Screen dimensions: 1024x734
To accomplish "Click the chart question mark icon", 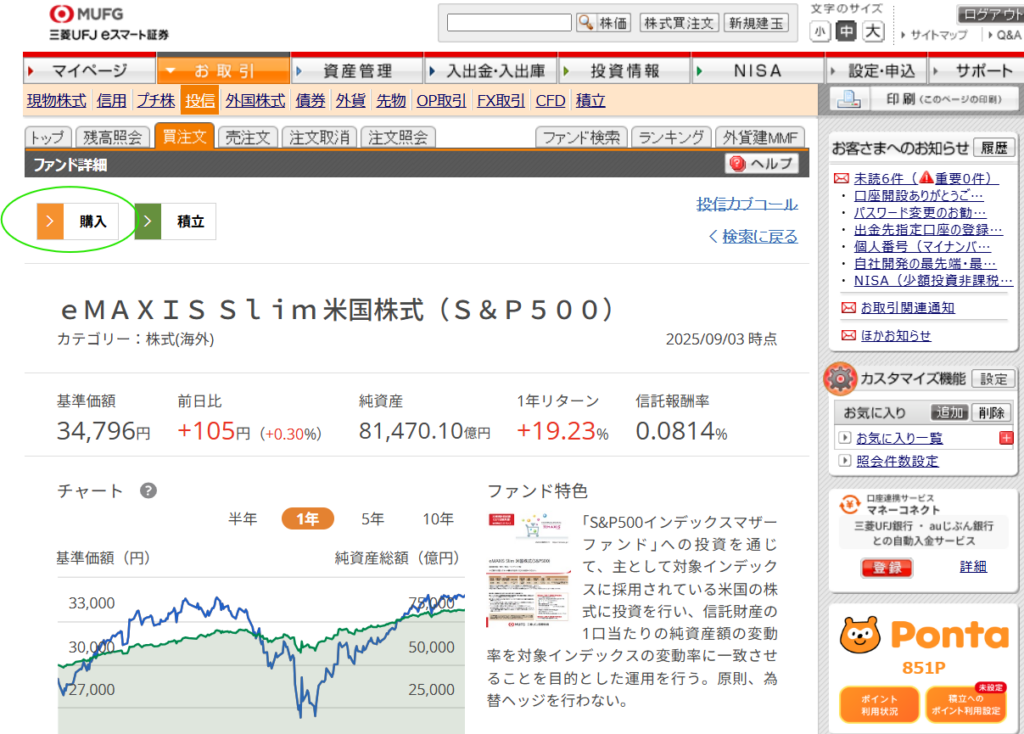I will click(x=148, y=490).
